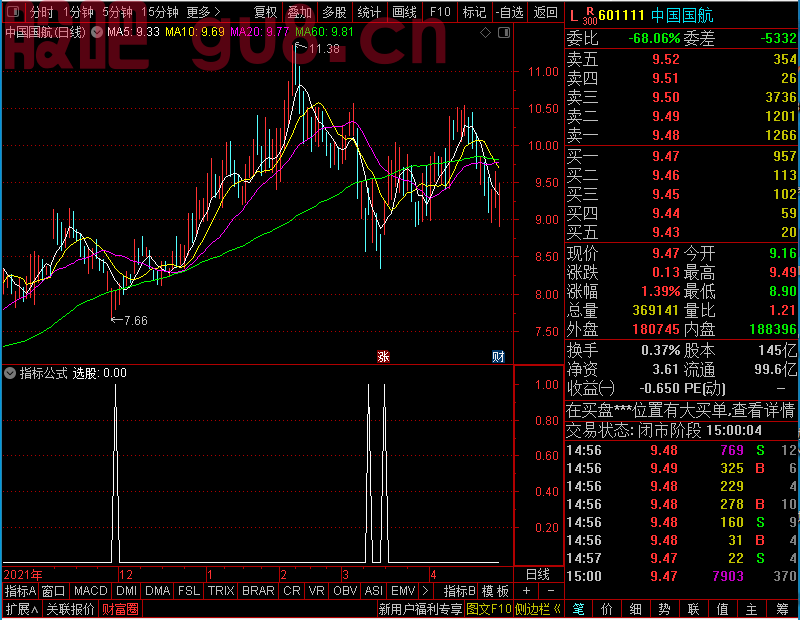Open the F10 company info
Viewport: 800px width, 620px height.
pyautogui.click(x=440, y=12)
